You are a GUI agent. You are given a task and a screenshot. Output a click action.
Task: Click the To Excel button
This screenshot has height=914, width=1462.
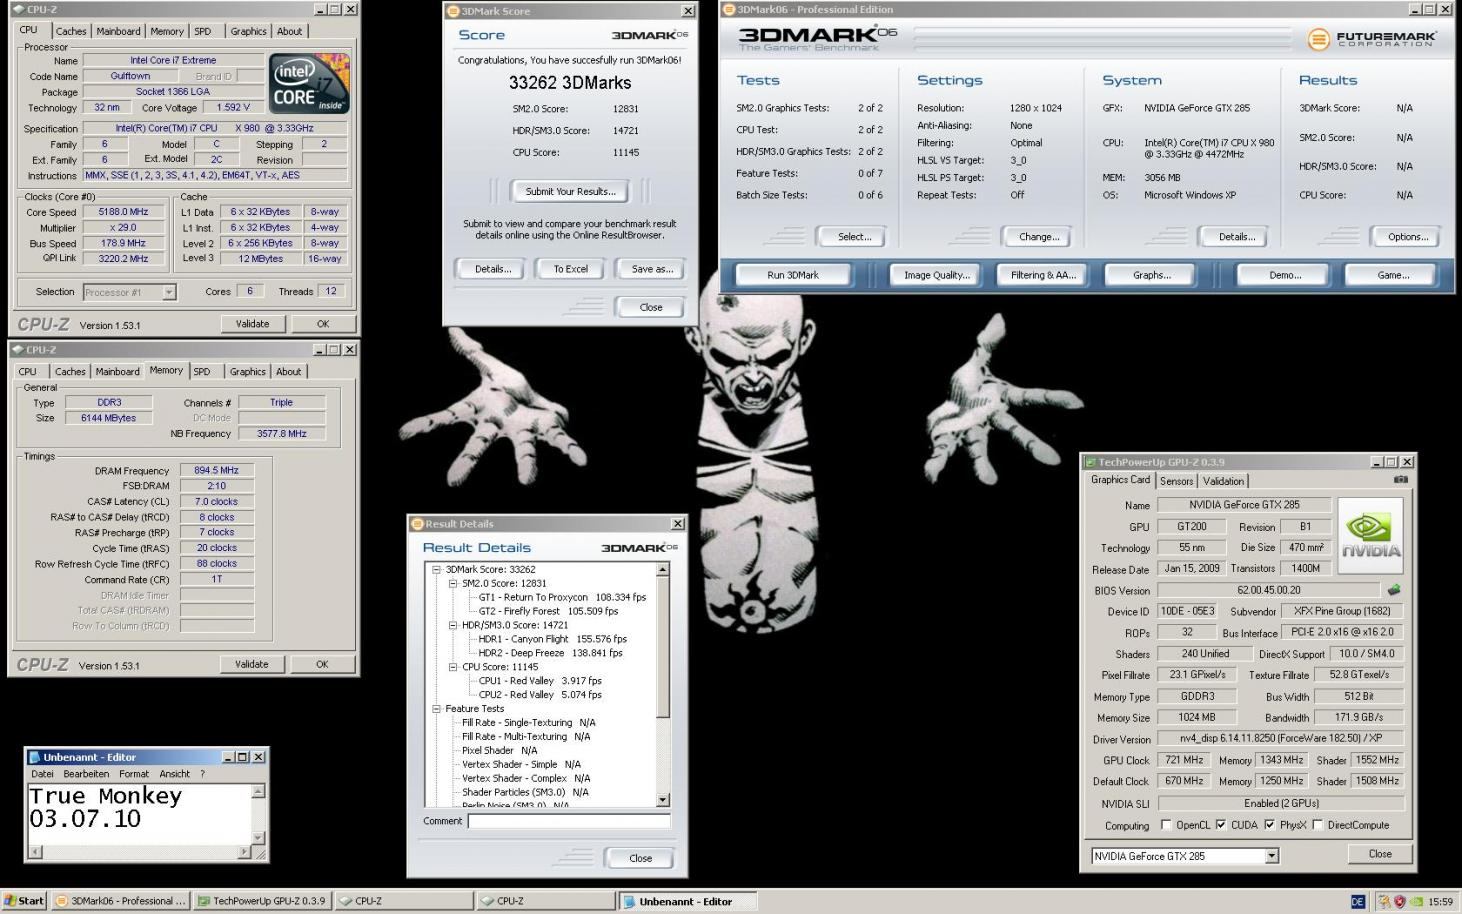point(571,269)
